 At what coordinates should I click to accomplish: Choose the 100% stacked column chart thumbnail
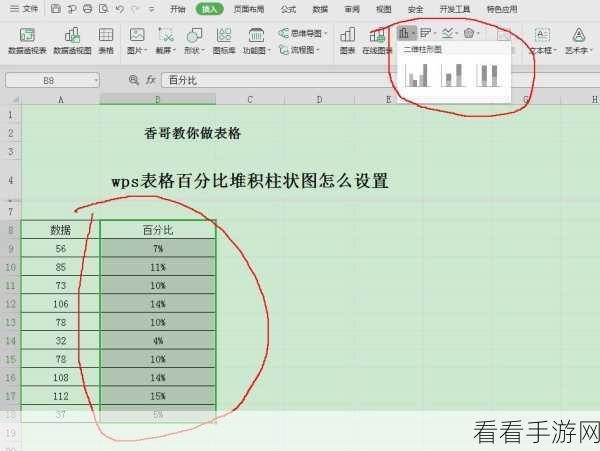click(x=489, y=75)
